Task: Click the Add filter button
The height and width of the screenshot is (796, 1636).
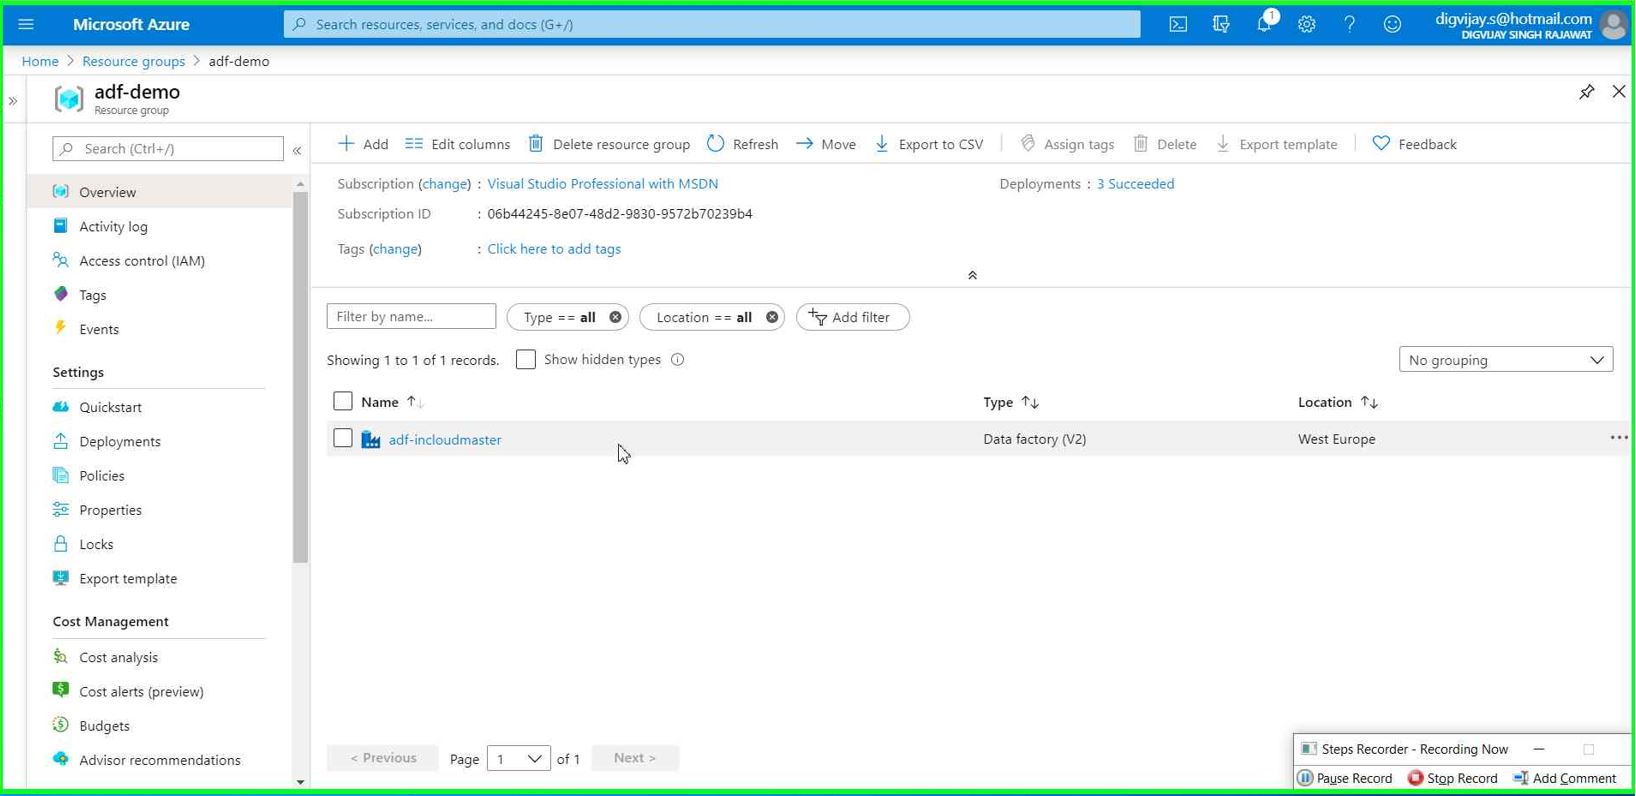Action: tap(852, 317)
